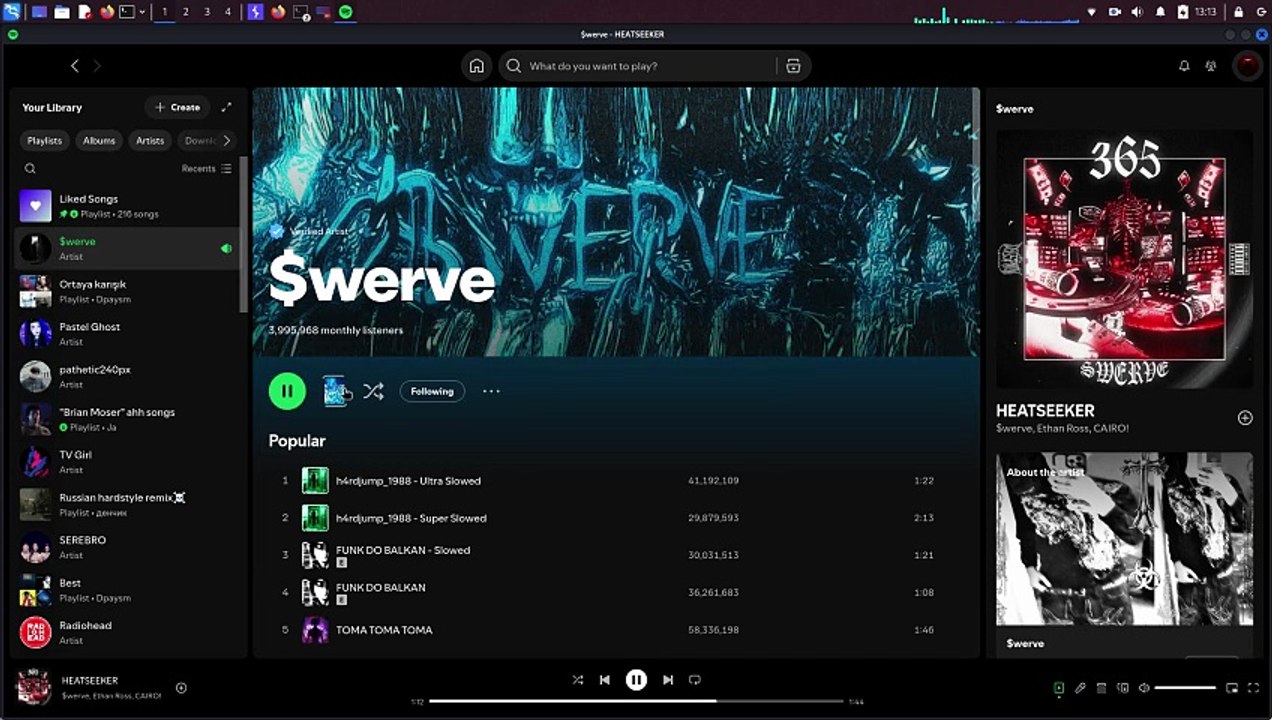Image resolution: width=1272 pixels, height=720 pixels.
Task: Open Radiohead artist in library
Action: click(x=127, y=632)
